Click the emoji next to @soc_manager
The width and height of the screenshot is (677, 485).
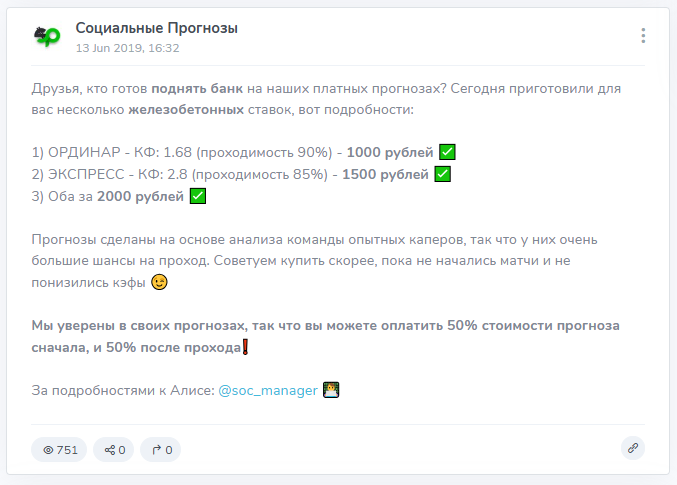(x=332, y=390)
